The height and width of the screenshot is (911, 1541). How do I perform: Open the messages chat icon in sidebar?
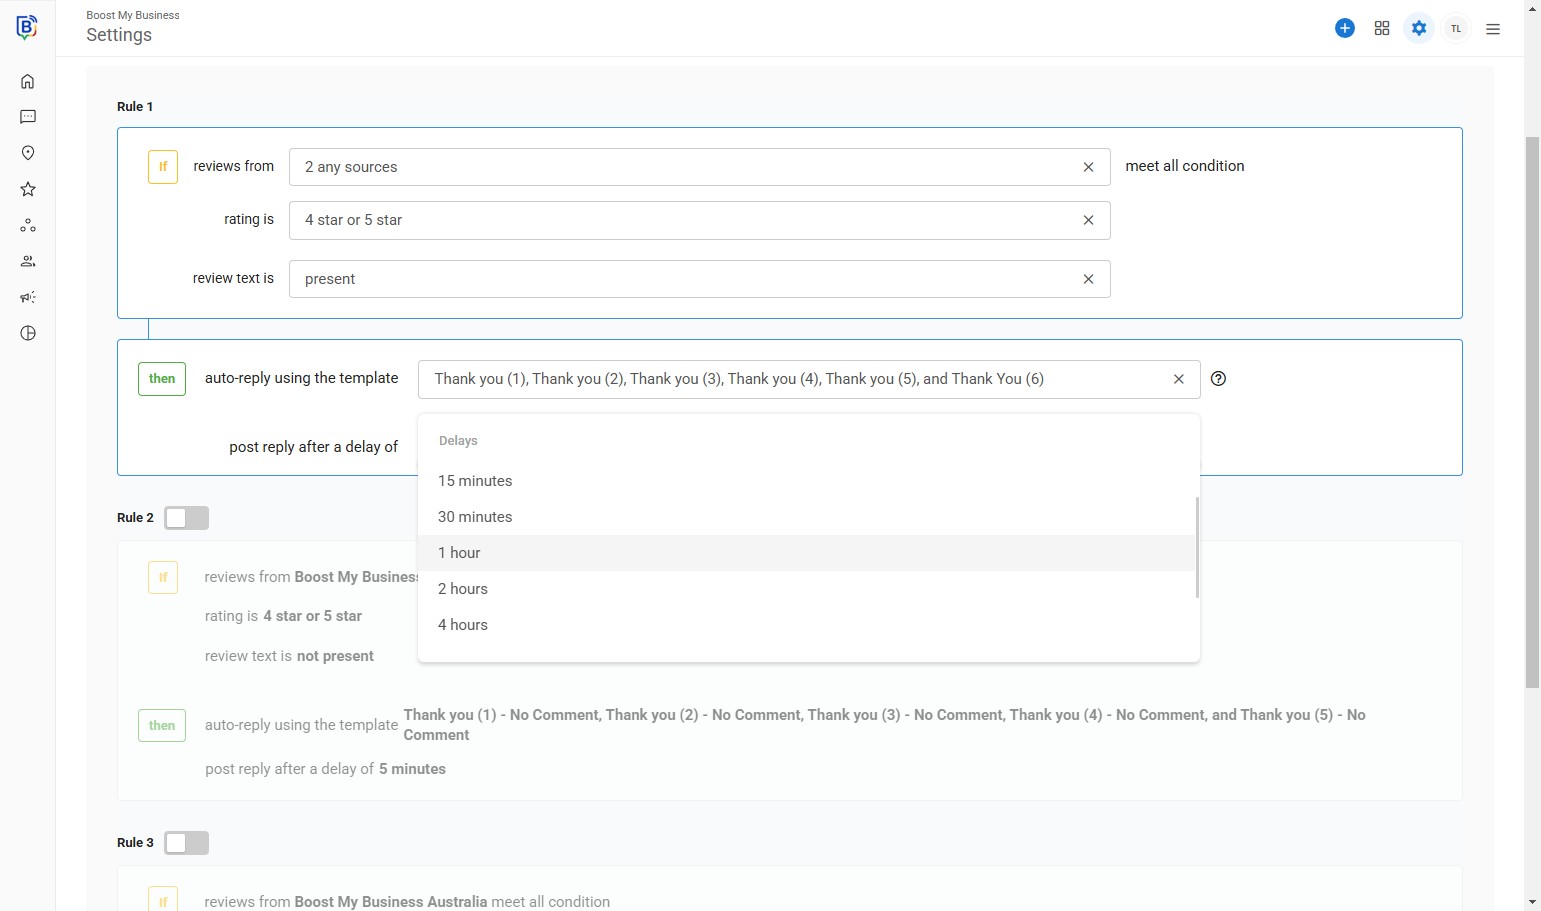click(28, 117)
